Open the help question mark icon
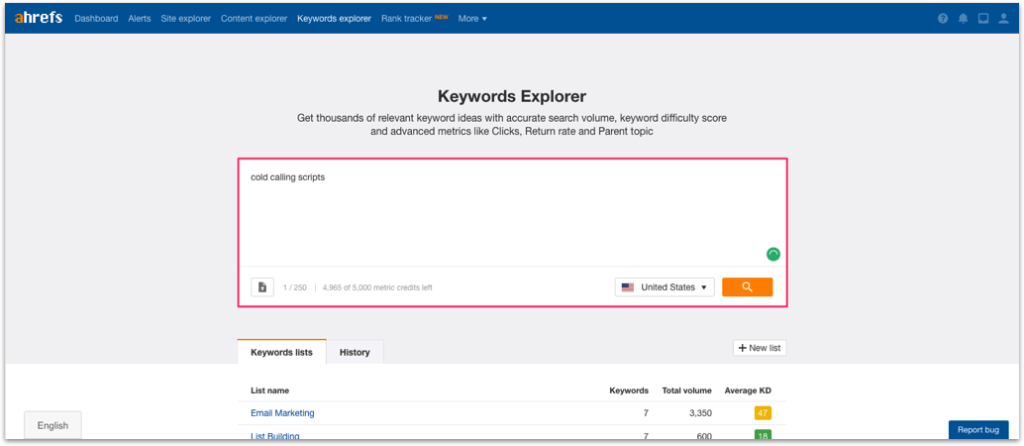The image size is (1024, 446). pos(942,18)
